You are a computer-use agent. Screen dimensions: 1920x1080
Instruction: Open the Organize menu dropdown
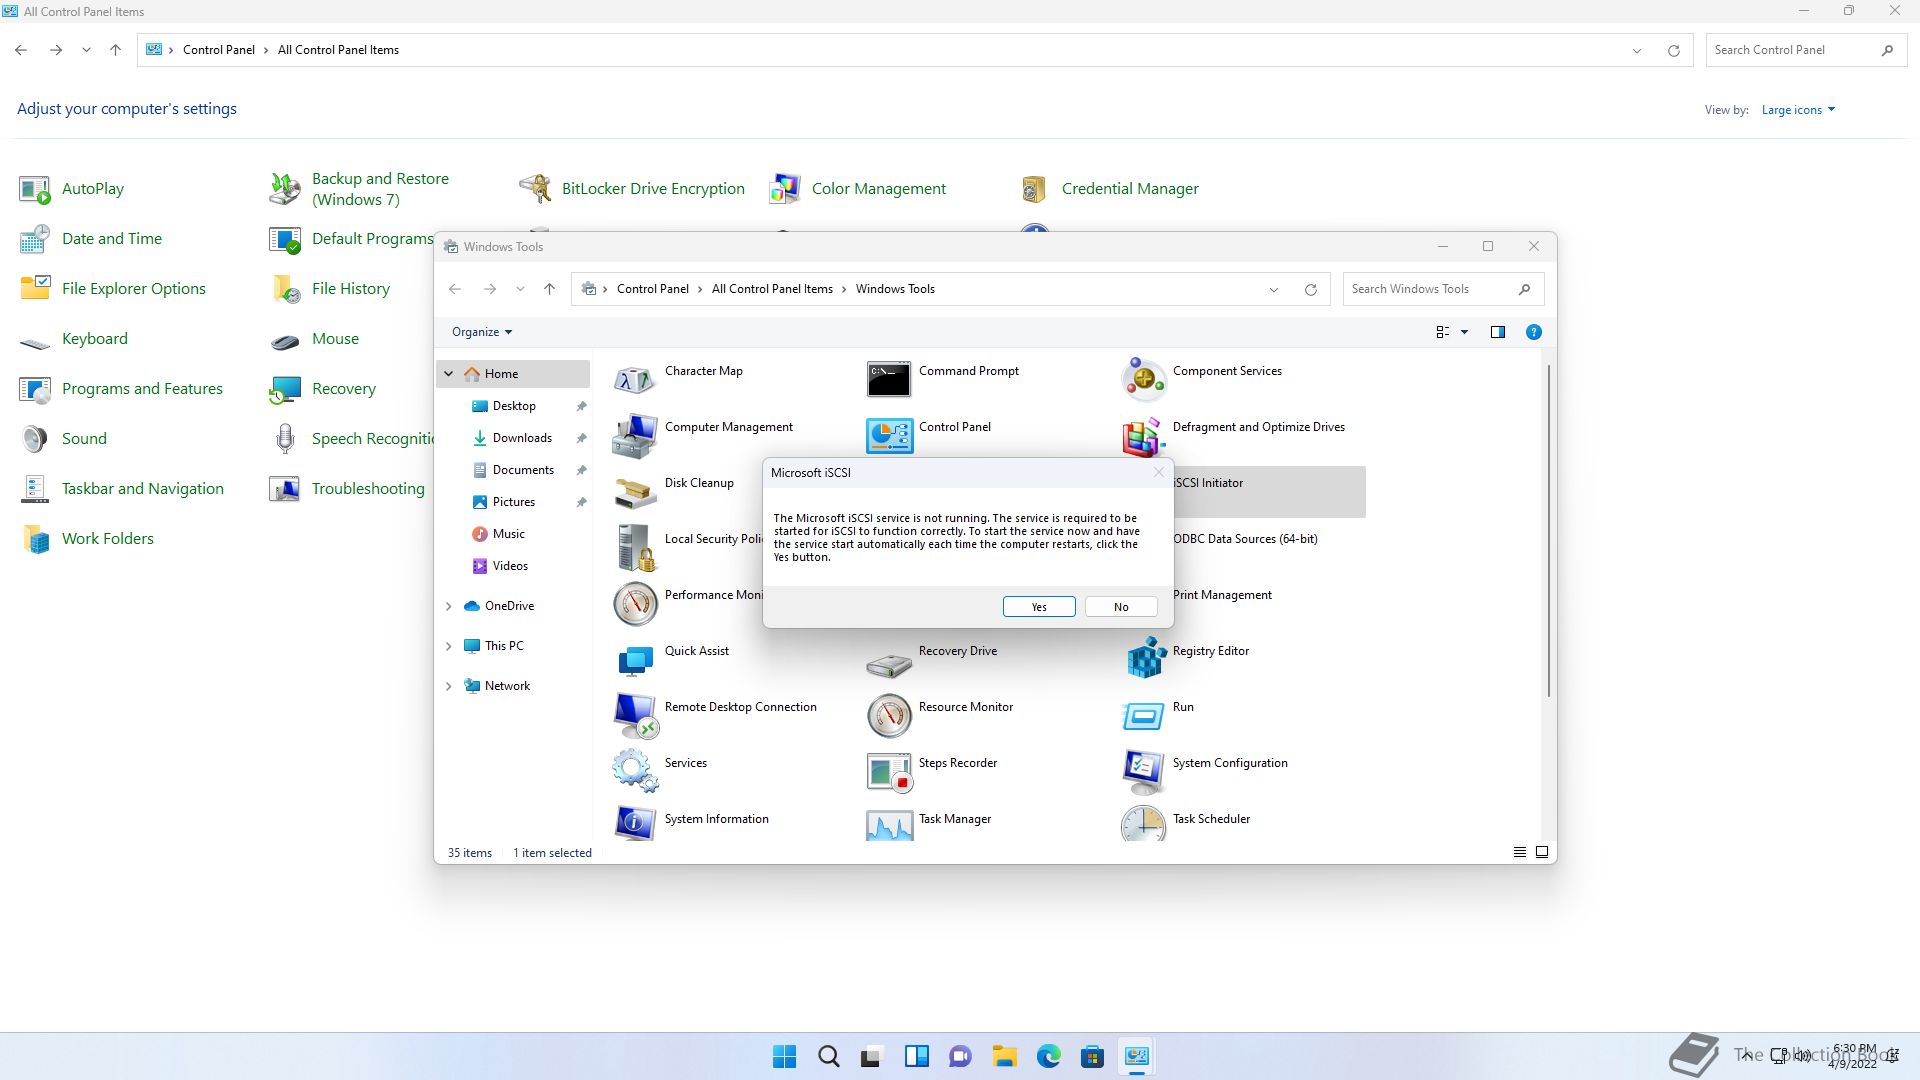pos(482,332)
